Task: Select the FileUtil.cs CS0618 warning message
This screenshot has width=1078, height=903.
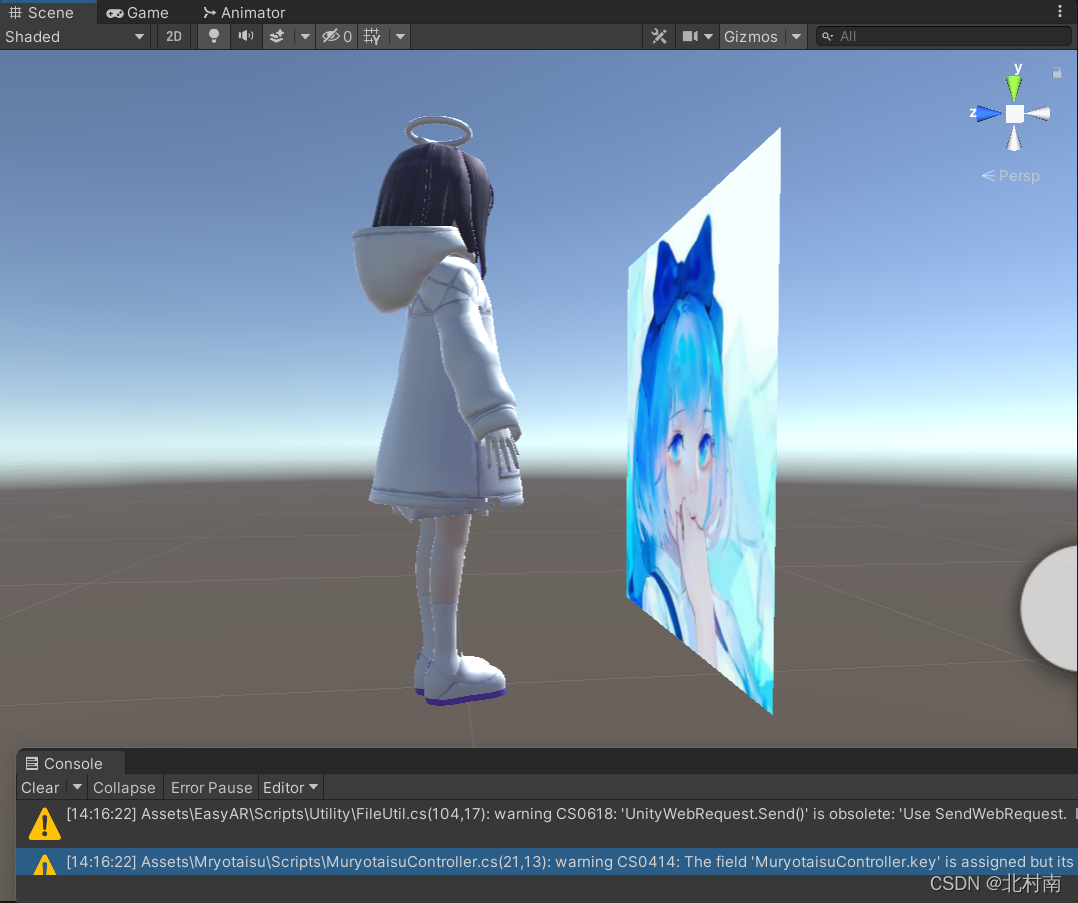Action: 547,823
